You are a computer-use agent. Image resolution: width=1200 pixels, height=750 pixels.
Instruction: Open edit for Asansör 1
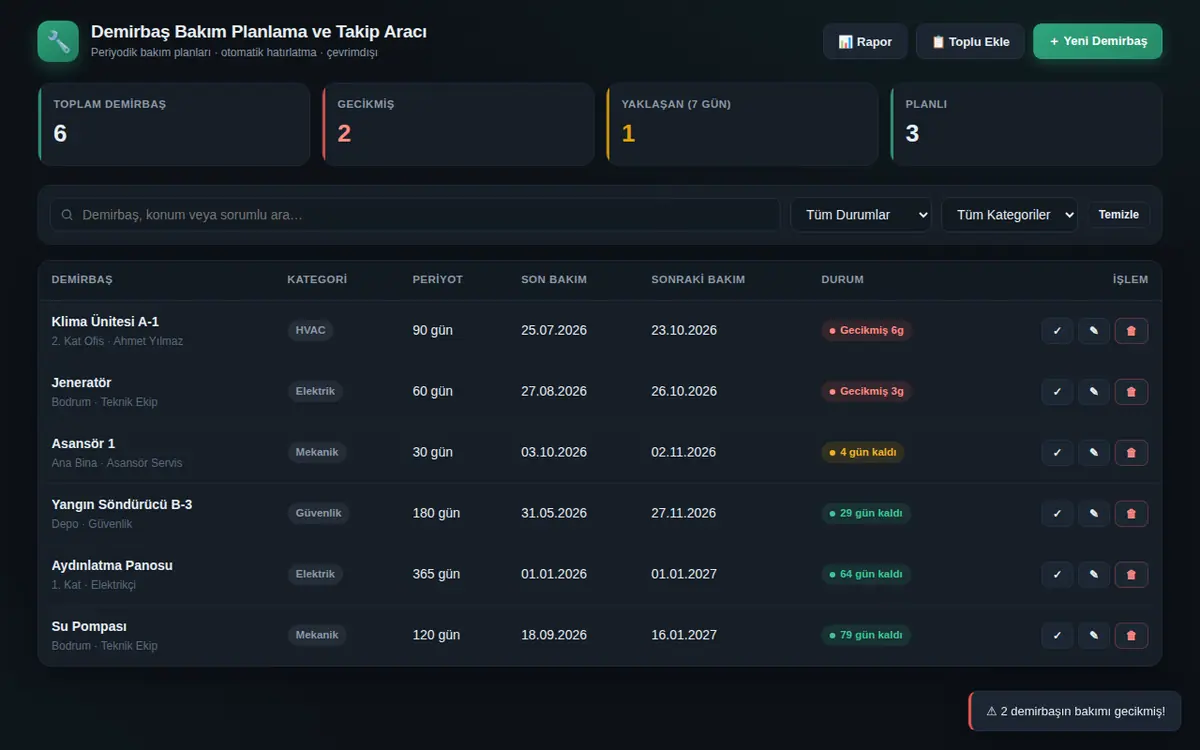pyautogui.click(x=1094, y=453)
